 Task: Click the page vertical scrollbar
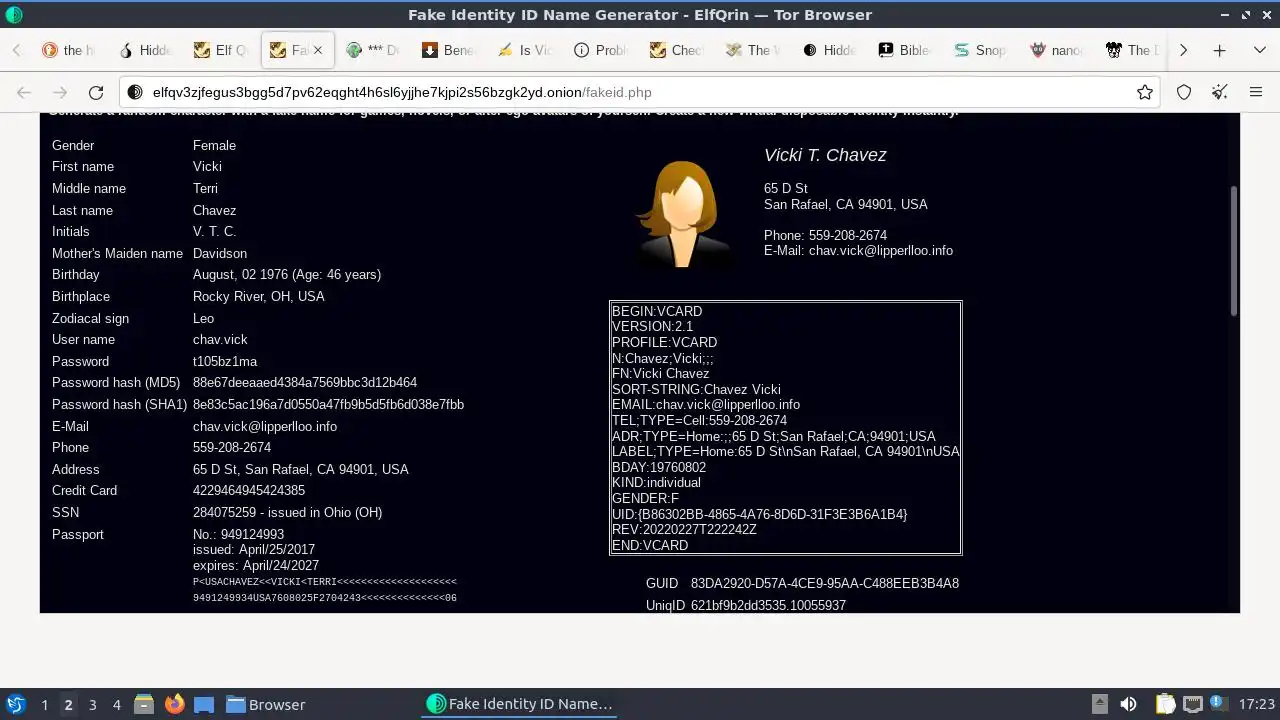(1234, 250)
